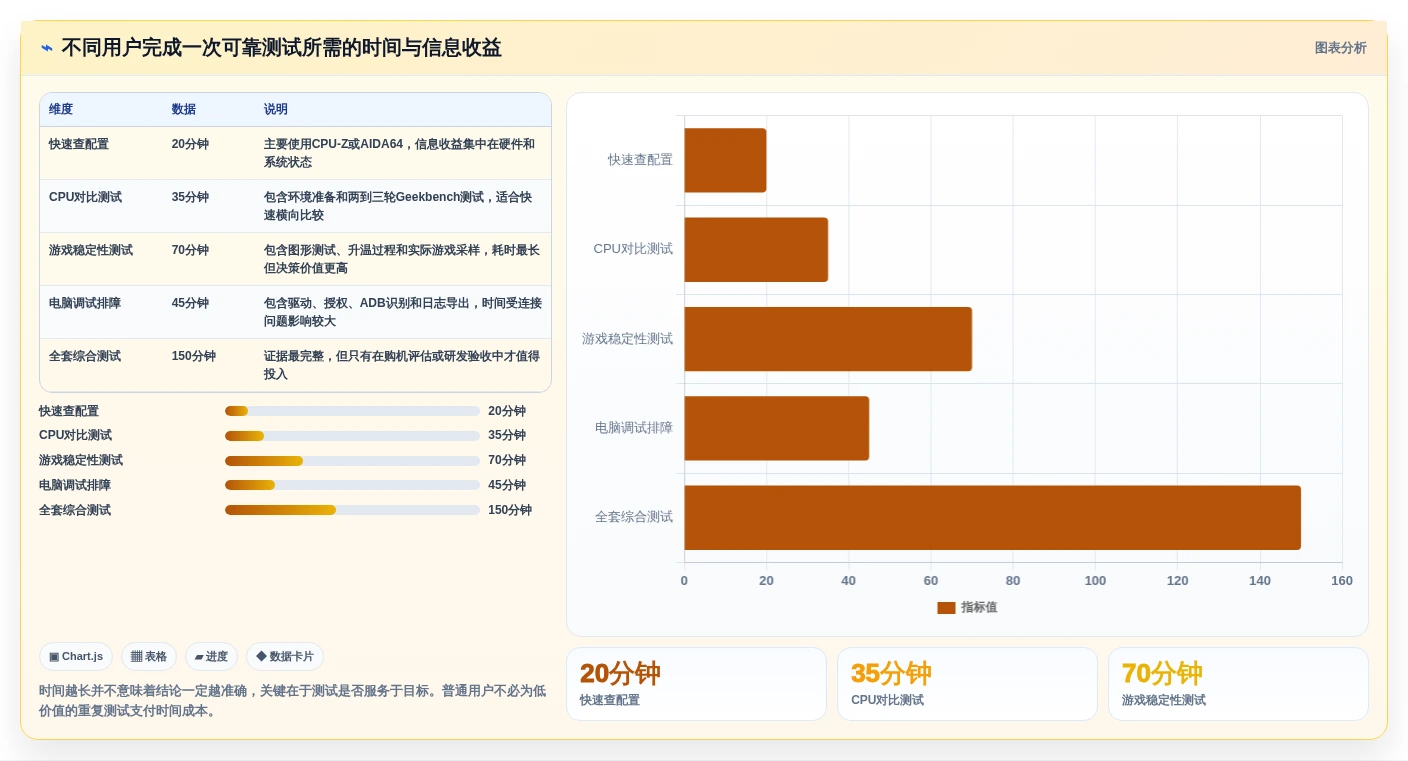Click the 电脑调试排障 table row name
Viewport: 1408px width, 761px height.
85,303
